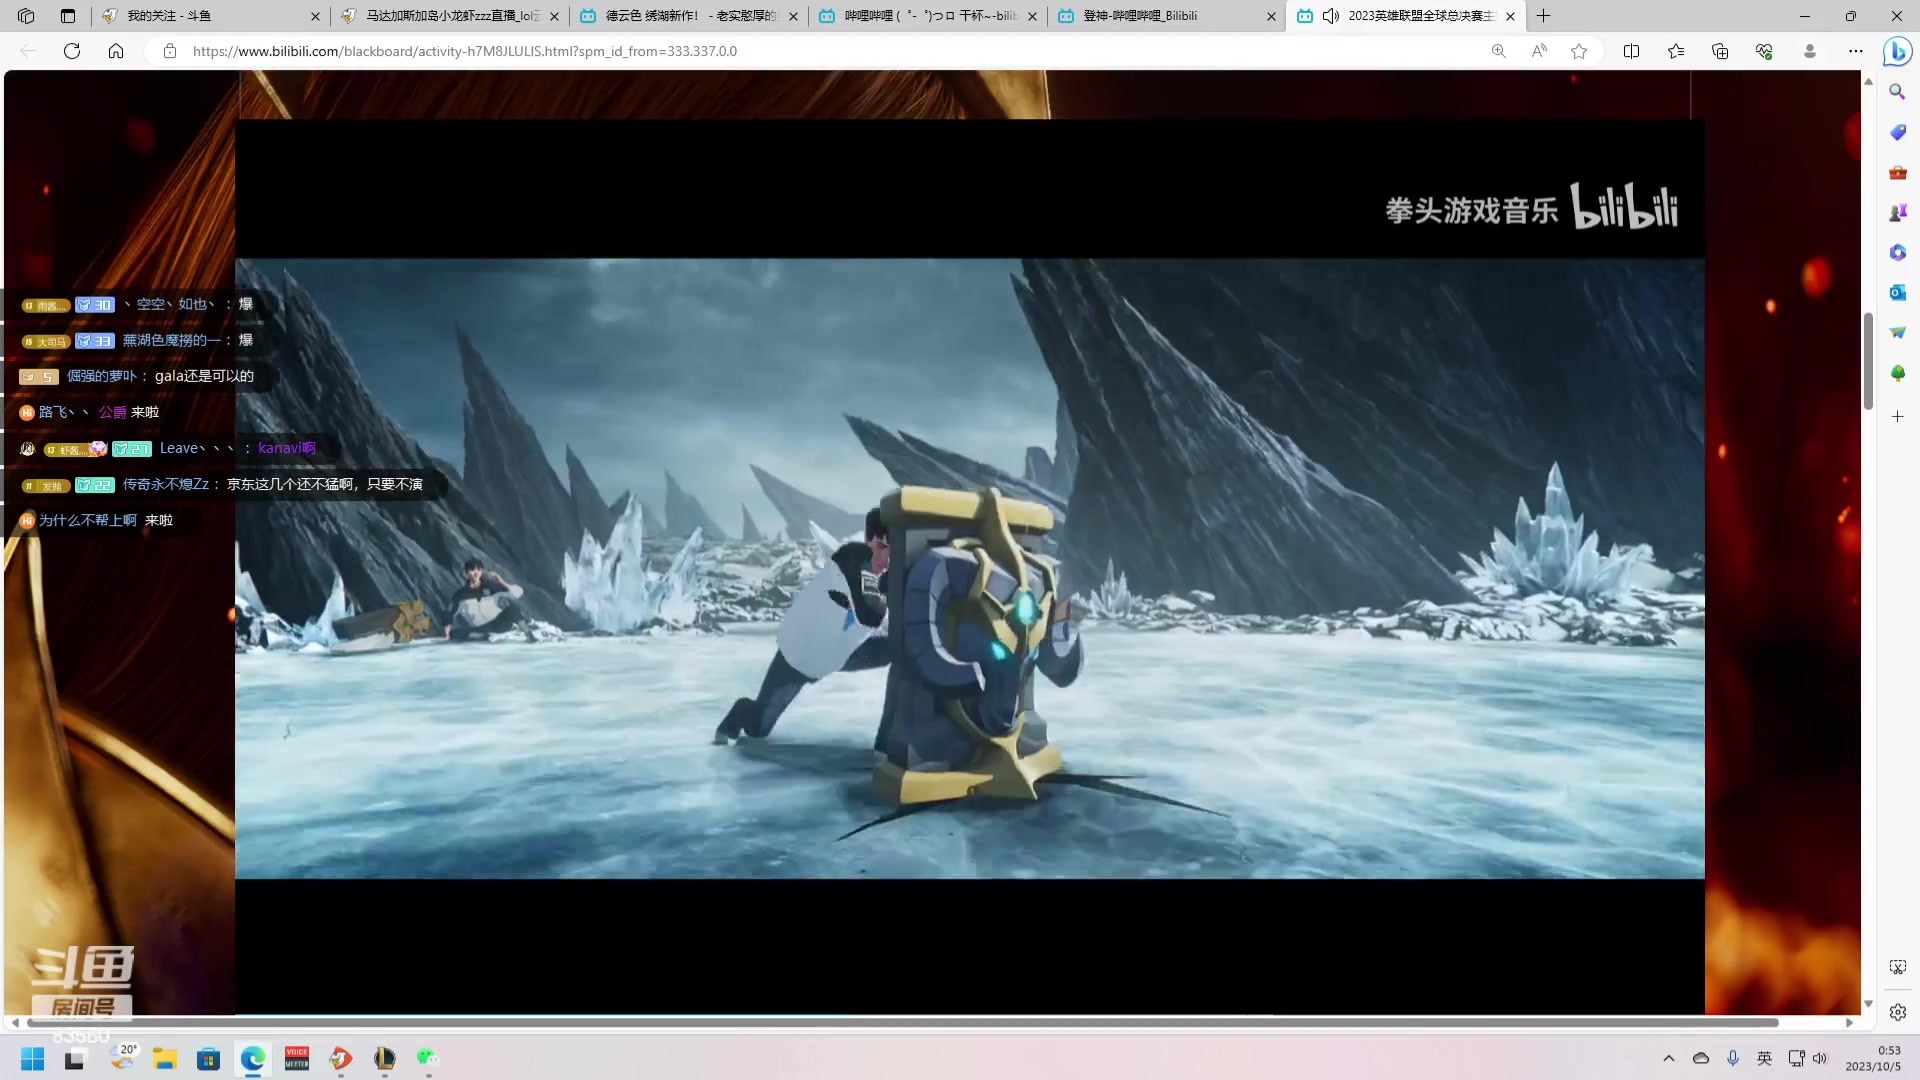Select chat message 'gala还是可以的'
The height and width of the screenshot is (1080, 1920).
pos(204,376)
